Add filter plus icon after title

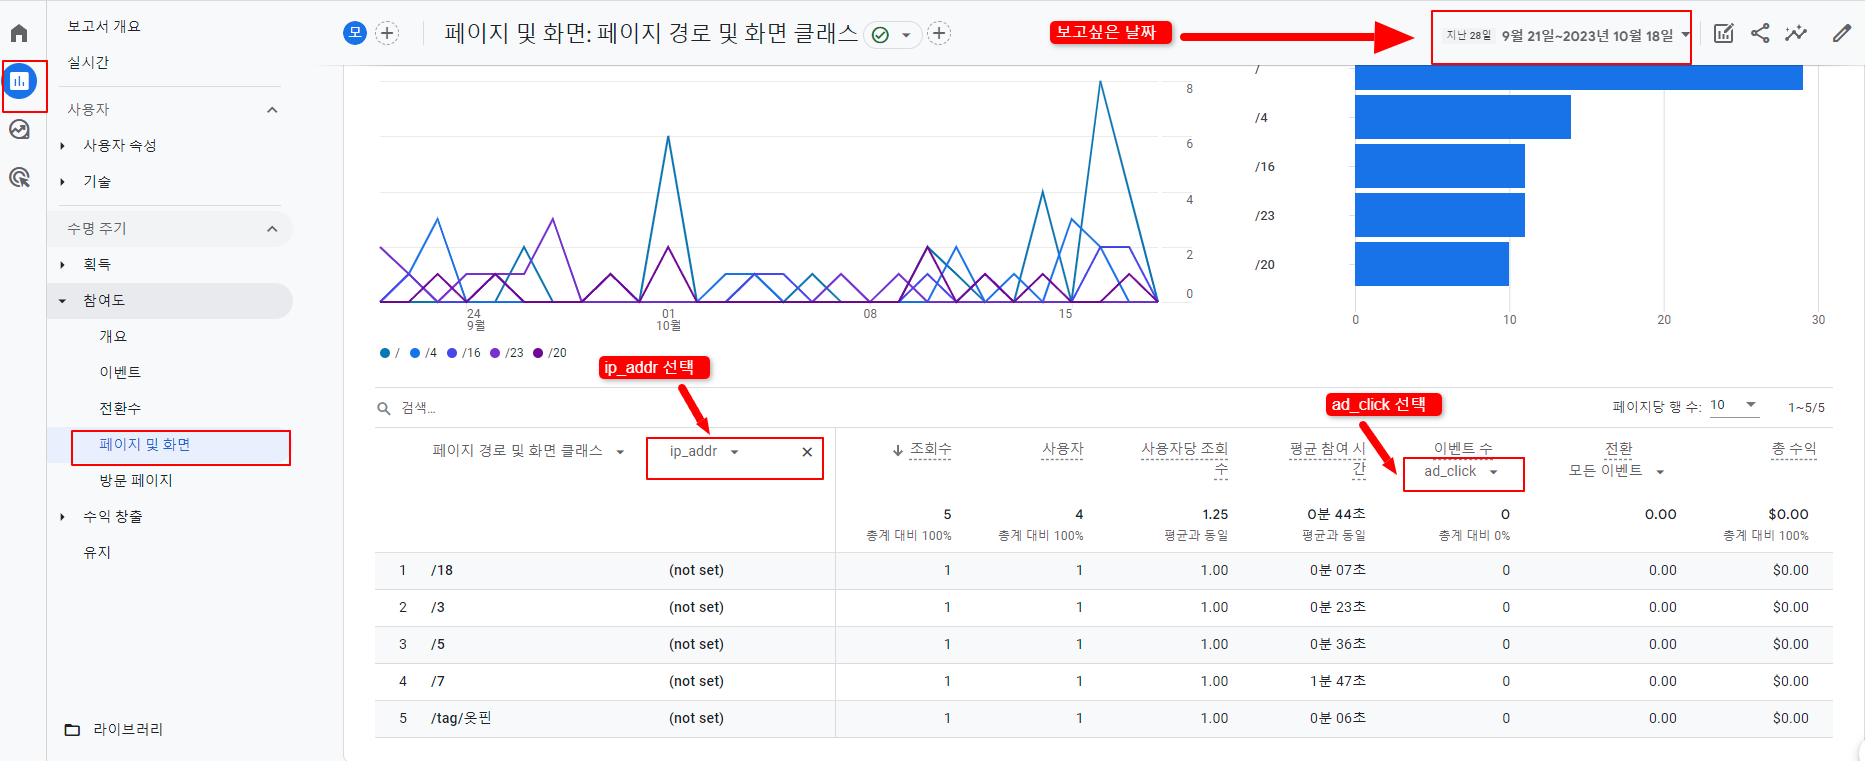[939, 33]
